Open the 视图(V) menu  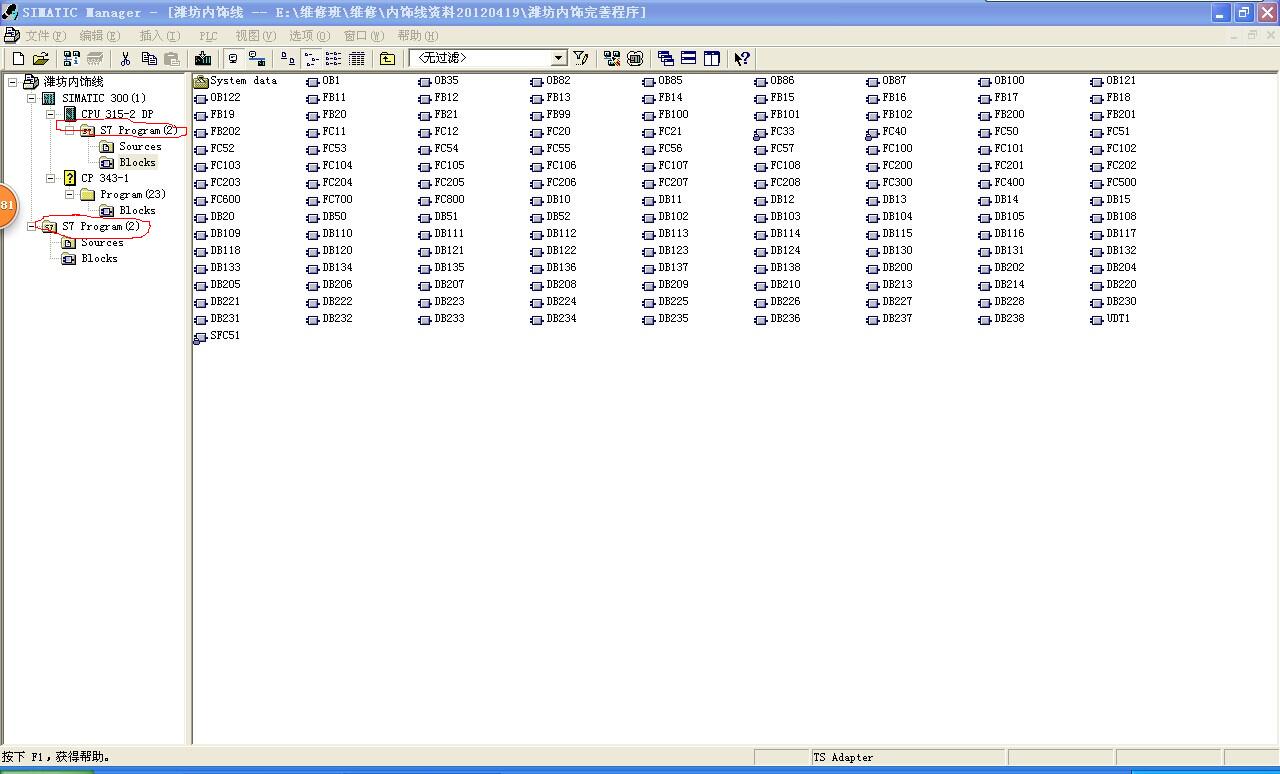[x=255, y=36]
